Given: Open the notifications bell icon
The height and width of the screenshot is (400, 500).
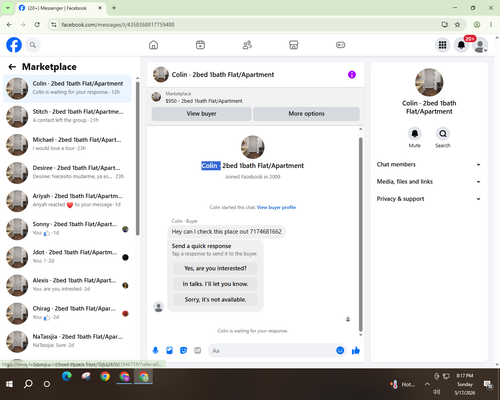Looking at the screenshot, I should 461,45.
